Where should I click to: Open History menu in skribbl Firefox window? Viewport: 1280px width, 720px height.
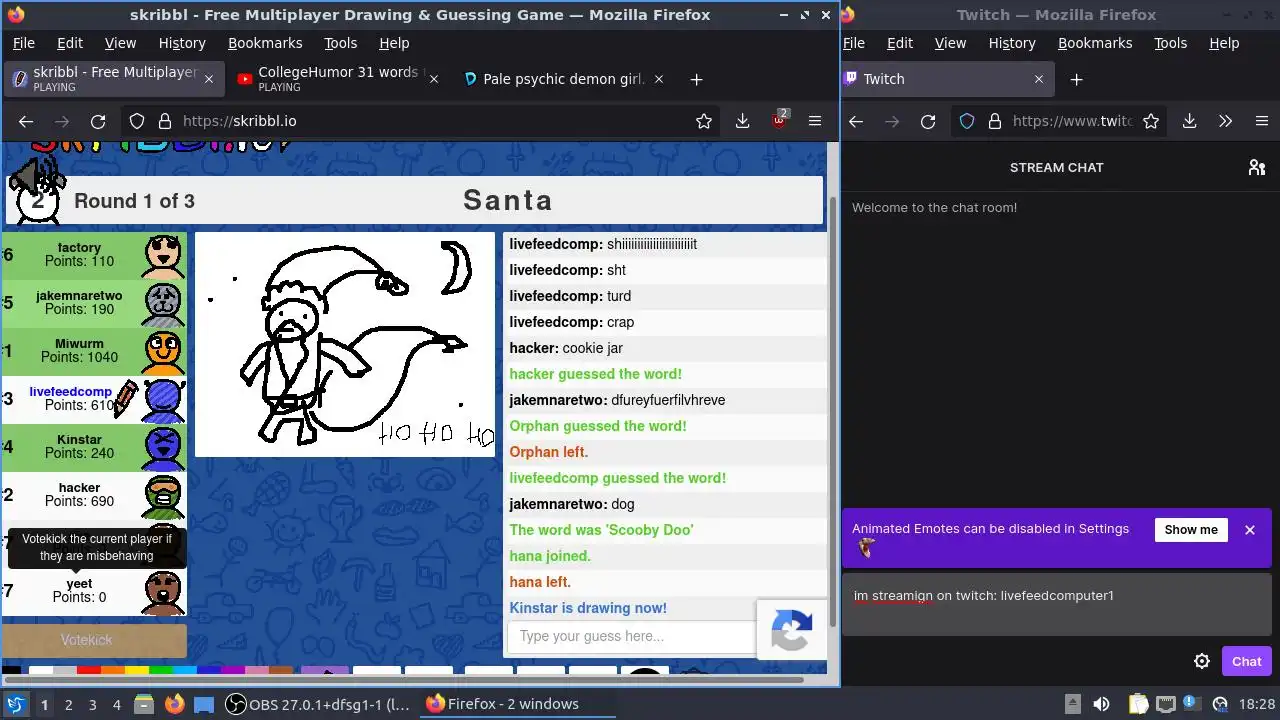(182, 43)
